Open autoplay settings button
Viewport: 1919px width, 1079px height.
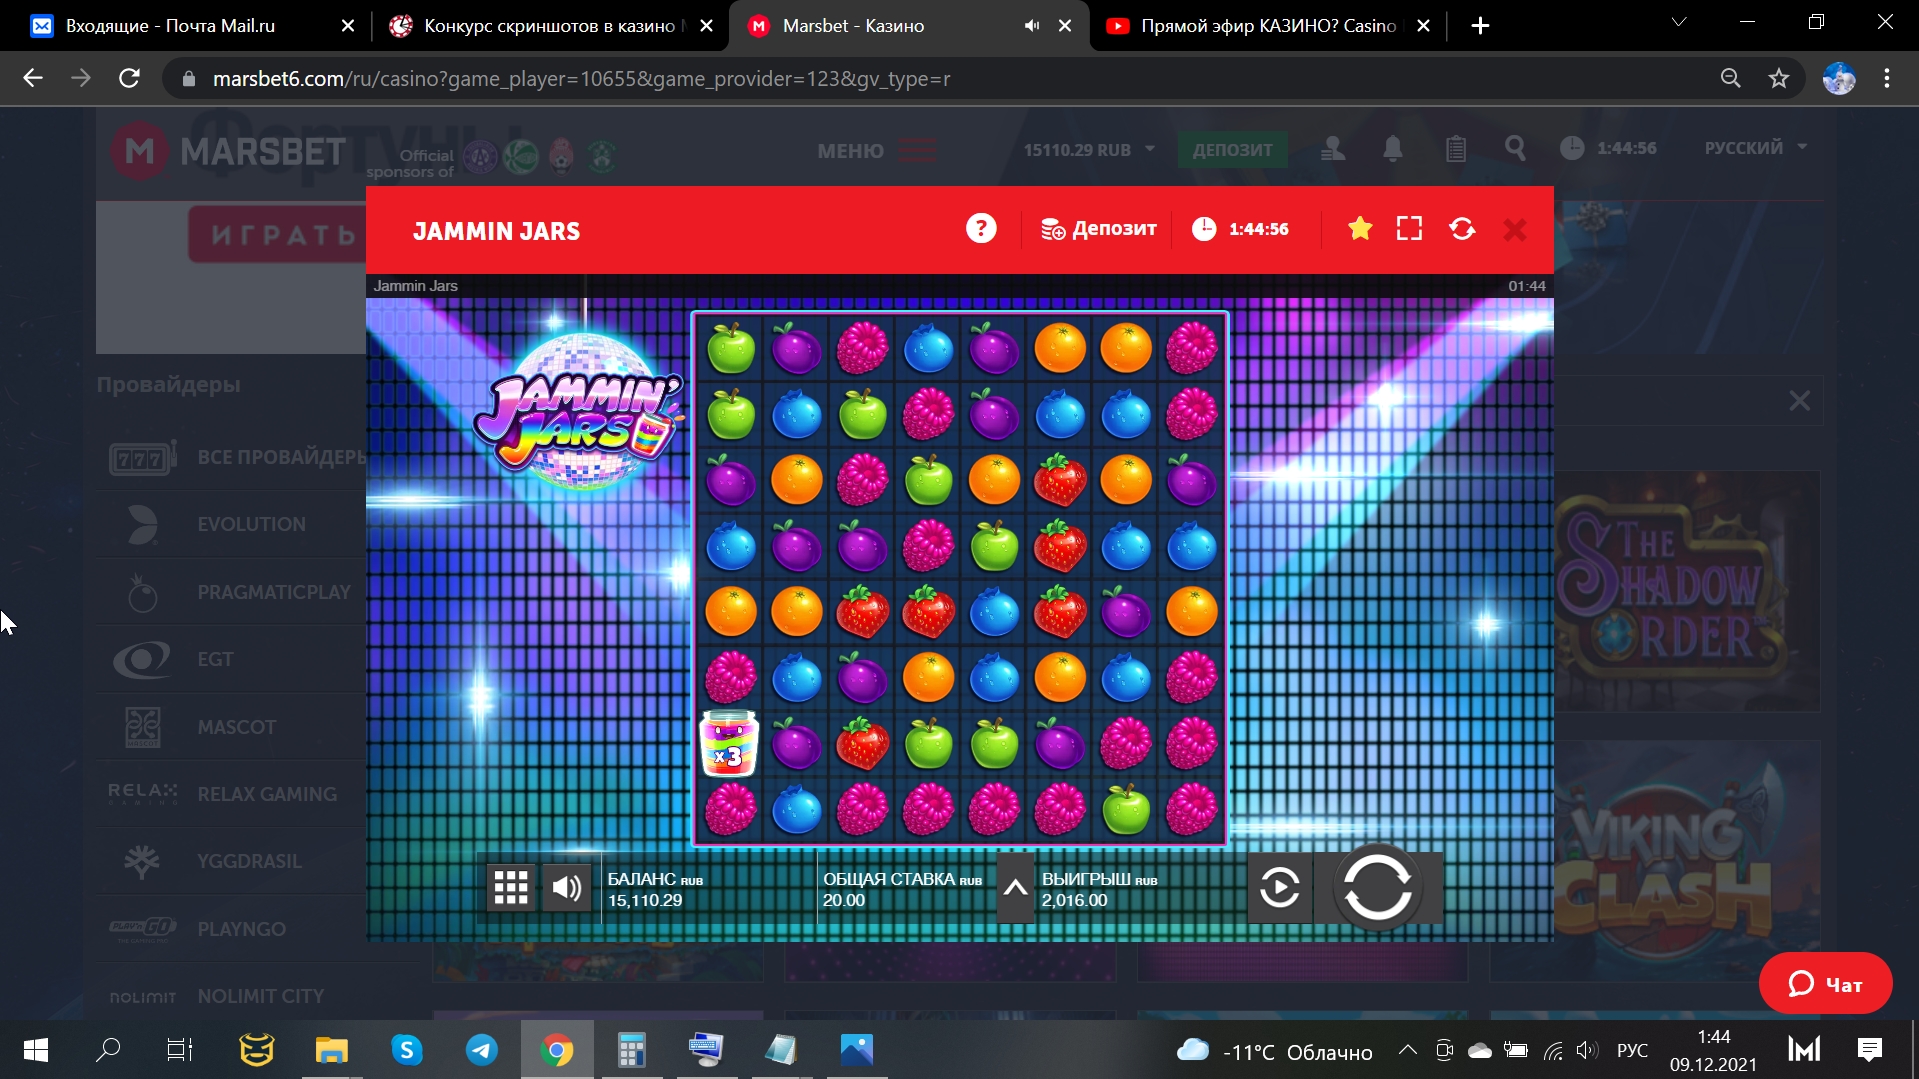tap(1280, 887)
